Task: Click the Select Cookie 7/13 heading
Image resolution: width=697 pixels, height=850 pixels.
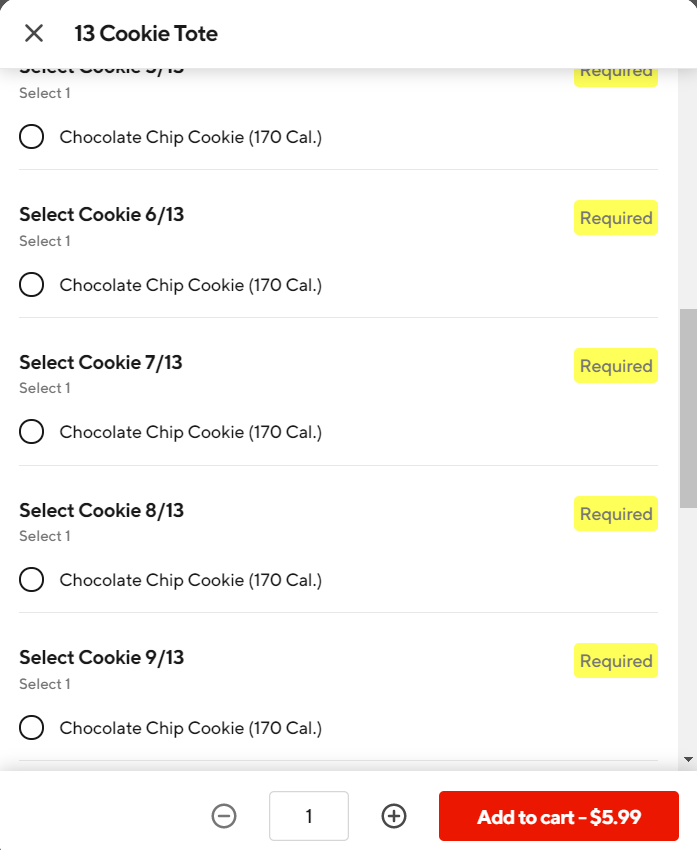Action: coord(101,362)
